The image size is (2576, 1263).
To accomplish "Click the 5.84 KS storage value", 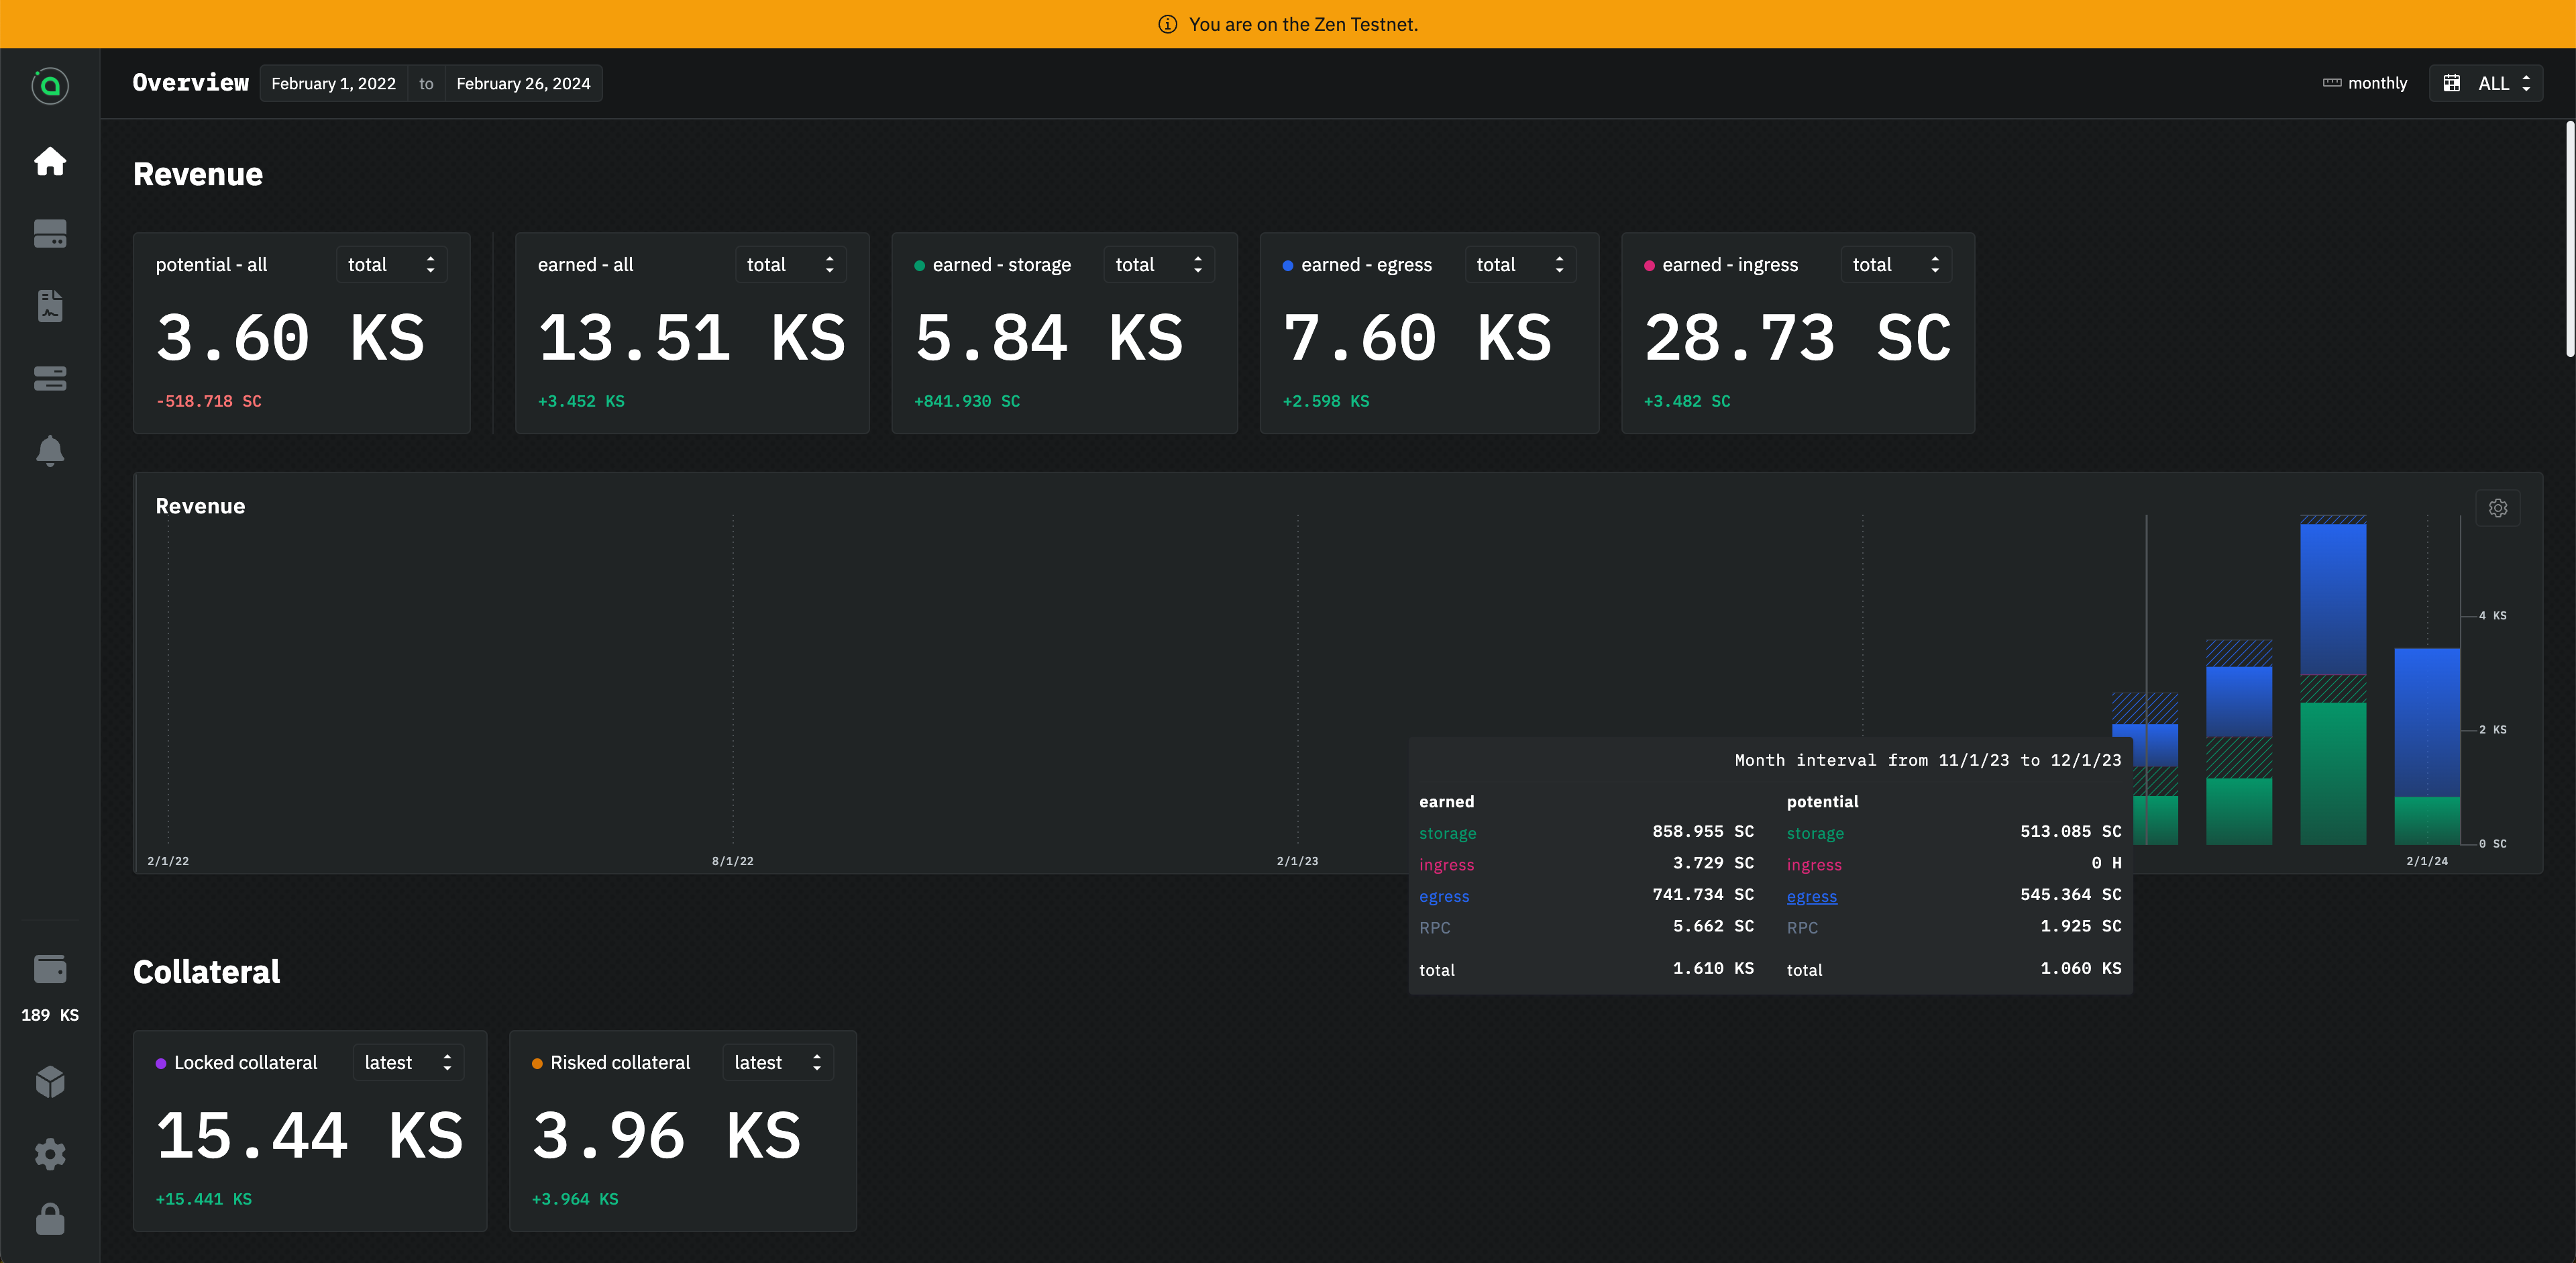I will coord(1050,338).
